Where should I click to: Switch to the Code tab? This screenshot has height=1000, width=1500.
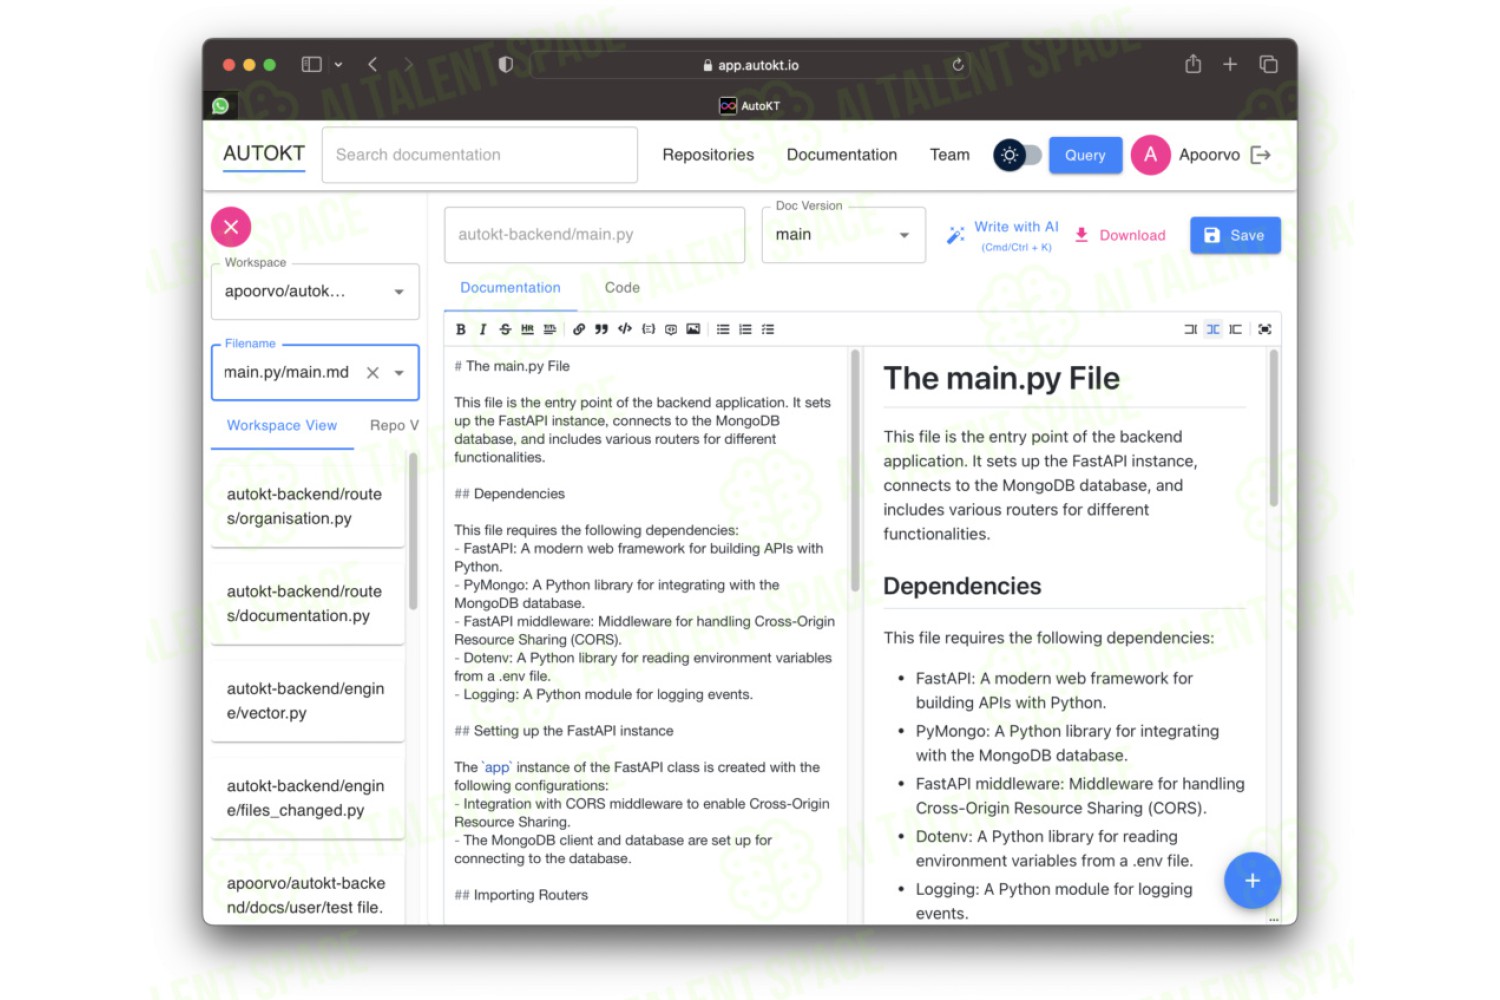pyautogui.click(x=622, y=288)
